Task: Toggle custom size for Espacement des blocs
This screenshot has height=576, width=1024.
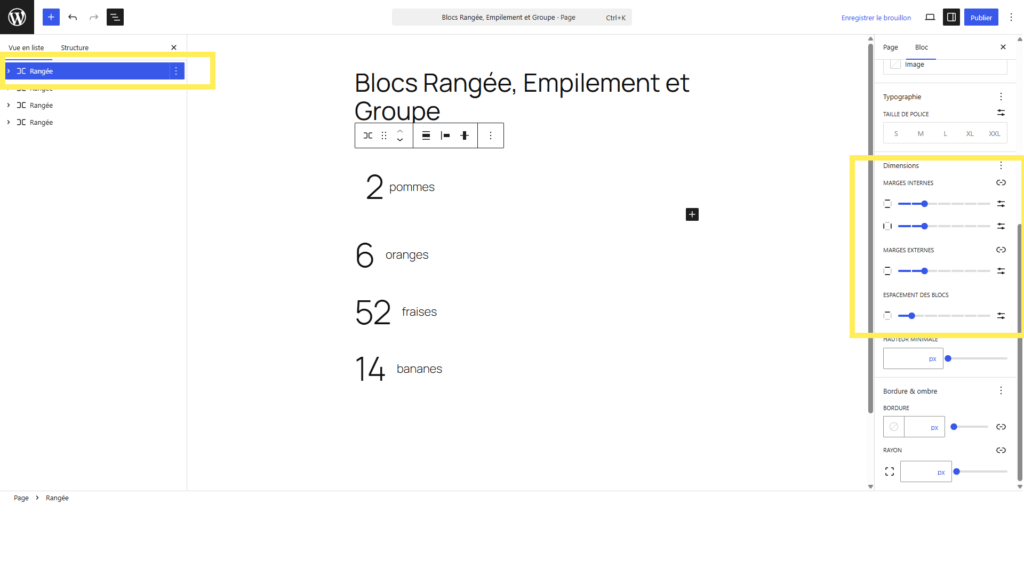Action: click(1000, 315)
